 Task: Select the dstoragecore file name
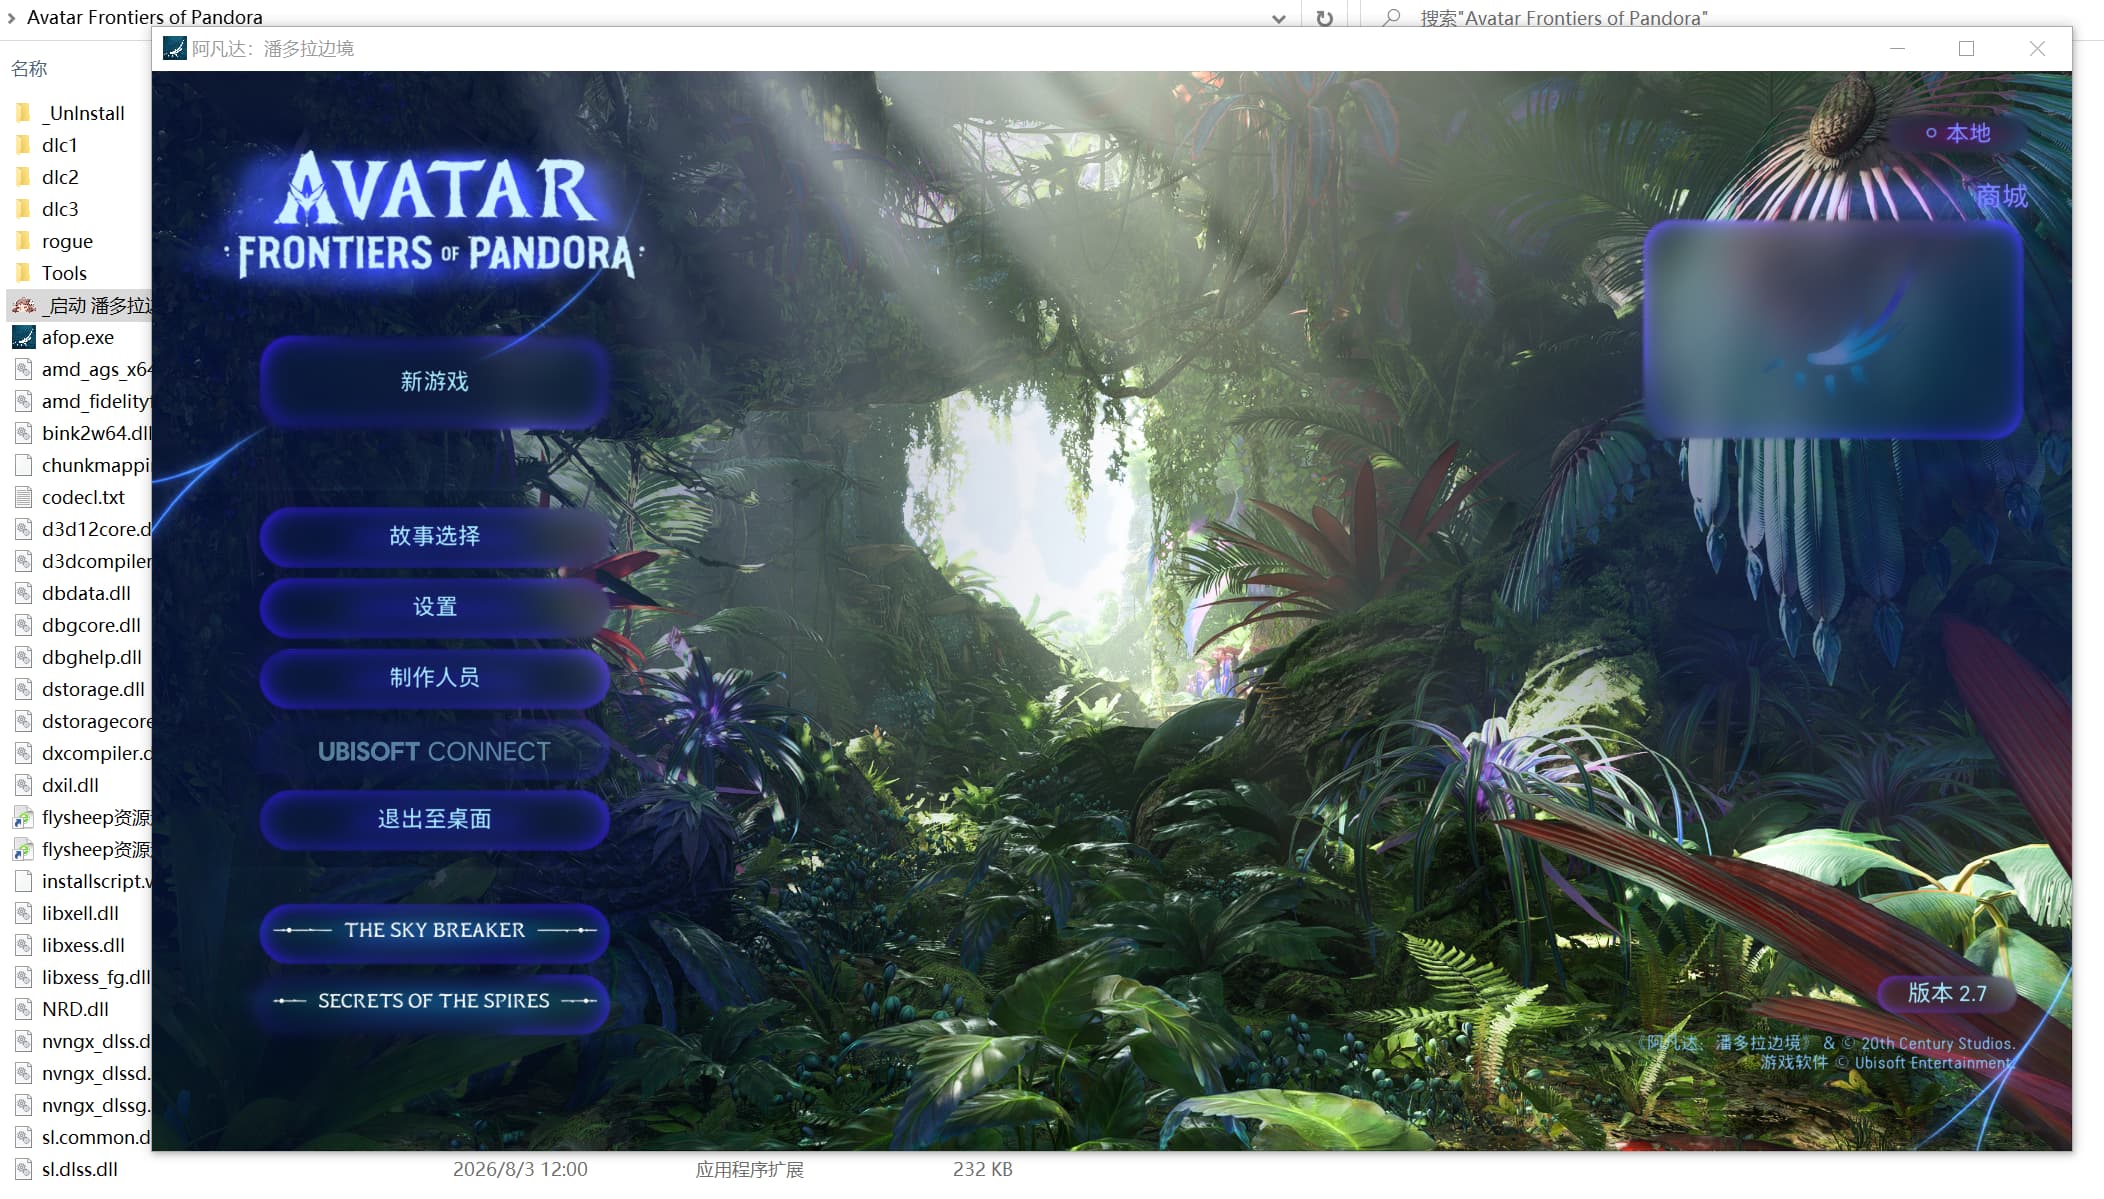click(97, 721)
